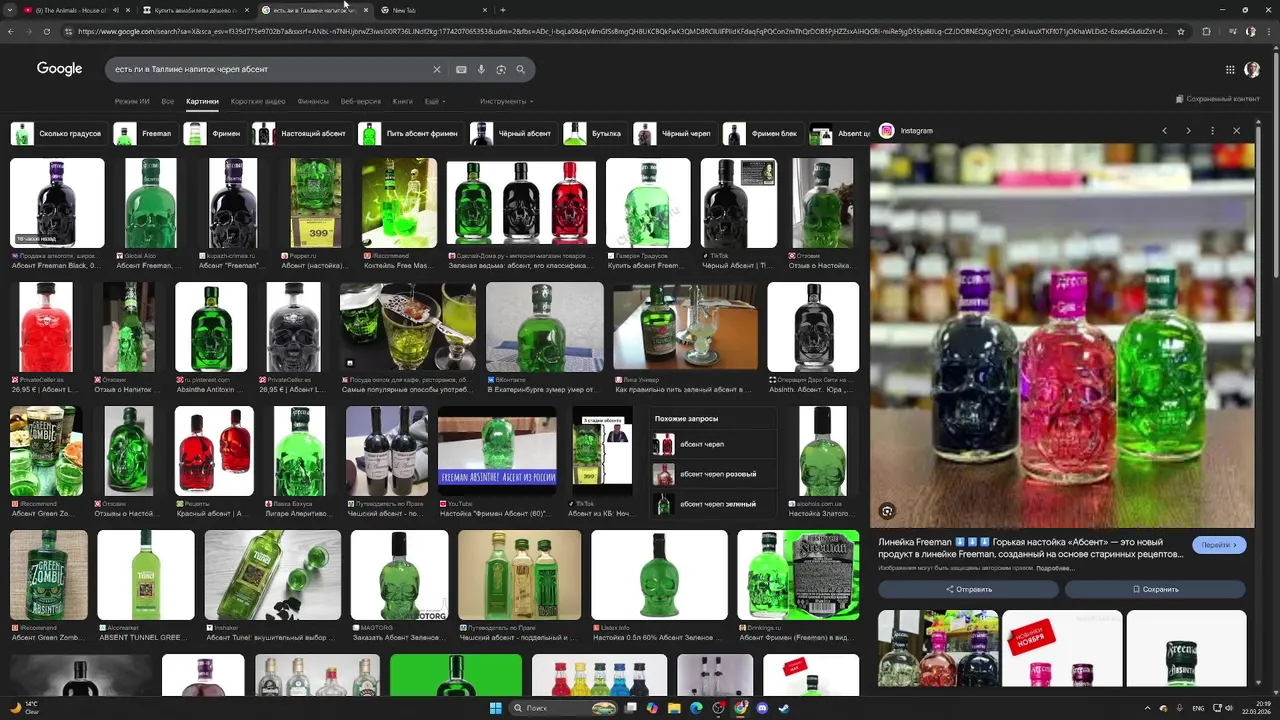The height and width of the screenshot is (720, 1280).
Task: Open Instagram source link in preview header
Action: coord(906,131)
